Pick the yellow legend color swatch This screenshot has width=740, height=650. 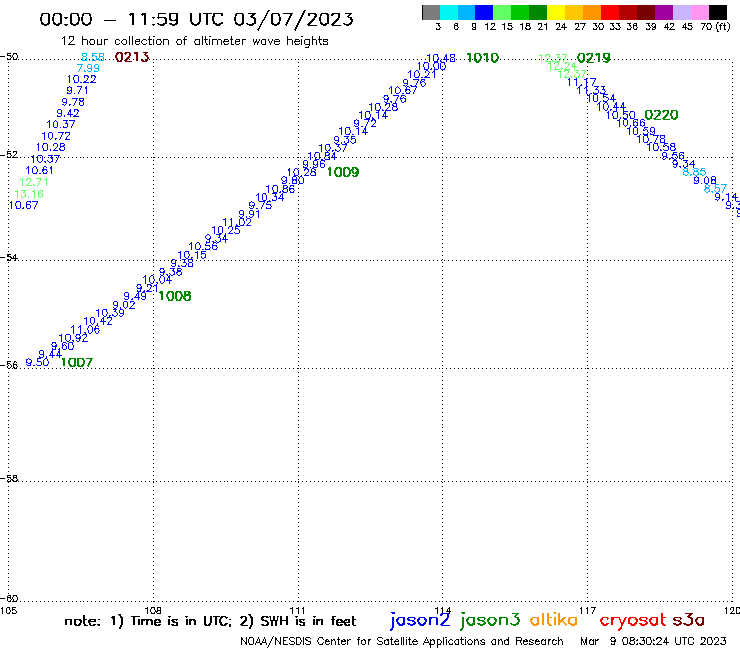tap(556, 12)
